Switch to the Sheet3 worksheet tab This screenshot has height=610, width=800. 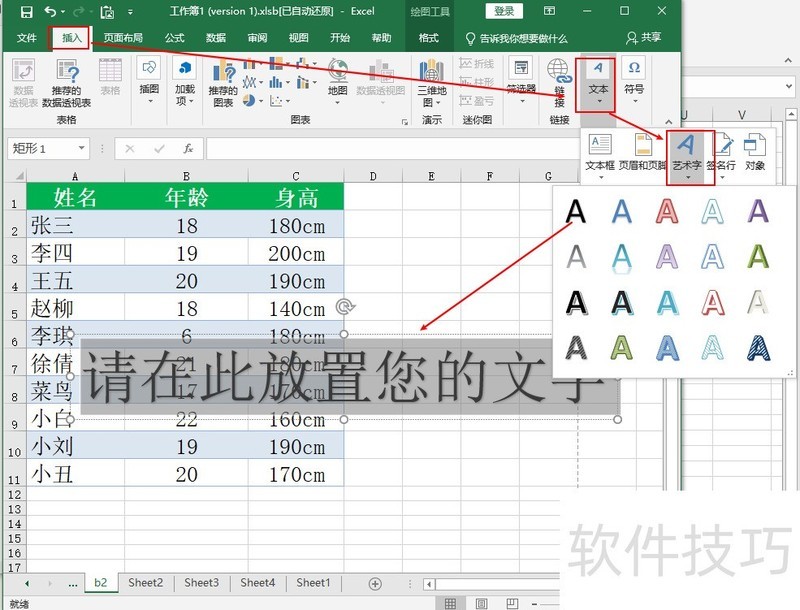coord(201,583)
